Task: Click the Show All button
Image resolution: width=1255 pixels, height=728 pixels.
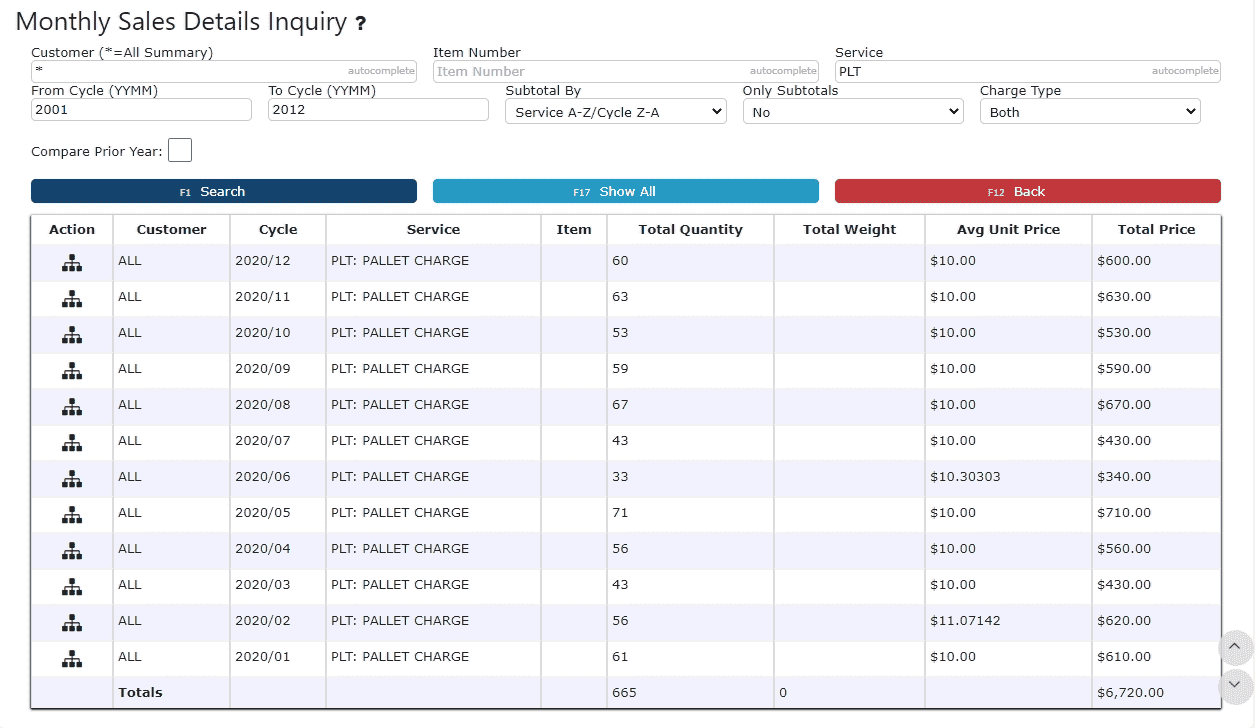Action: click(x=625, y=191)
